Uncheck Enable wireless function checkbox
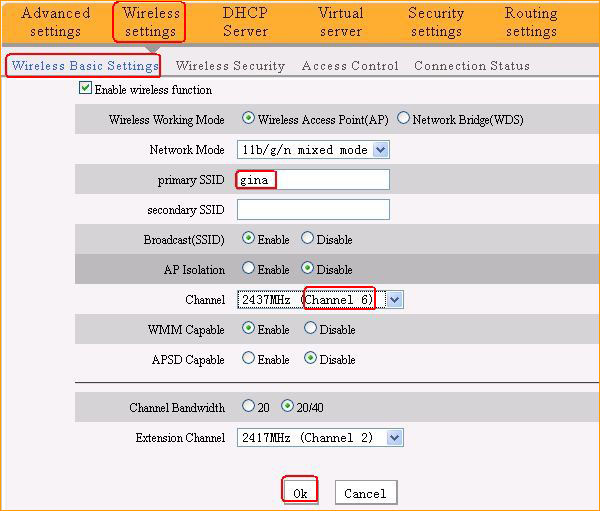Screen dimensions: 600x511 [x=85, y=89]
